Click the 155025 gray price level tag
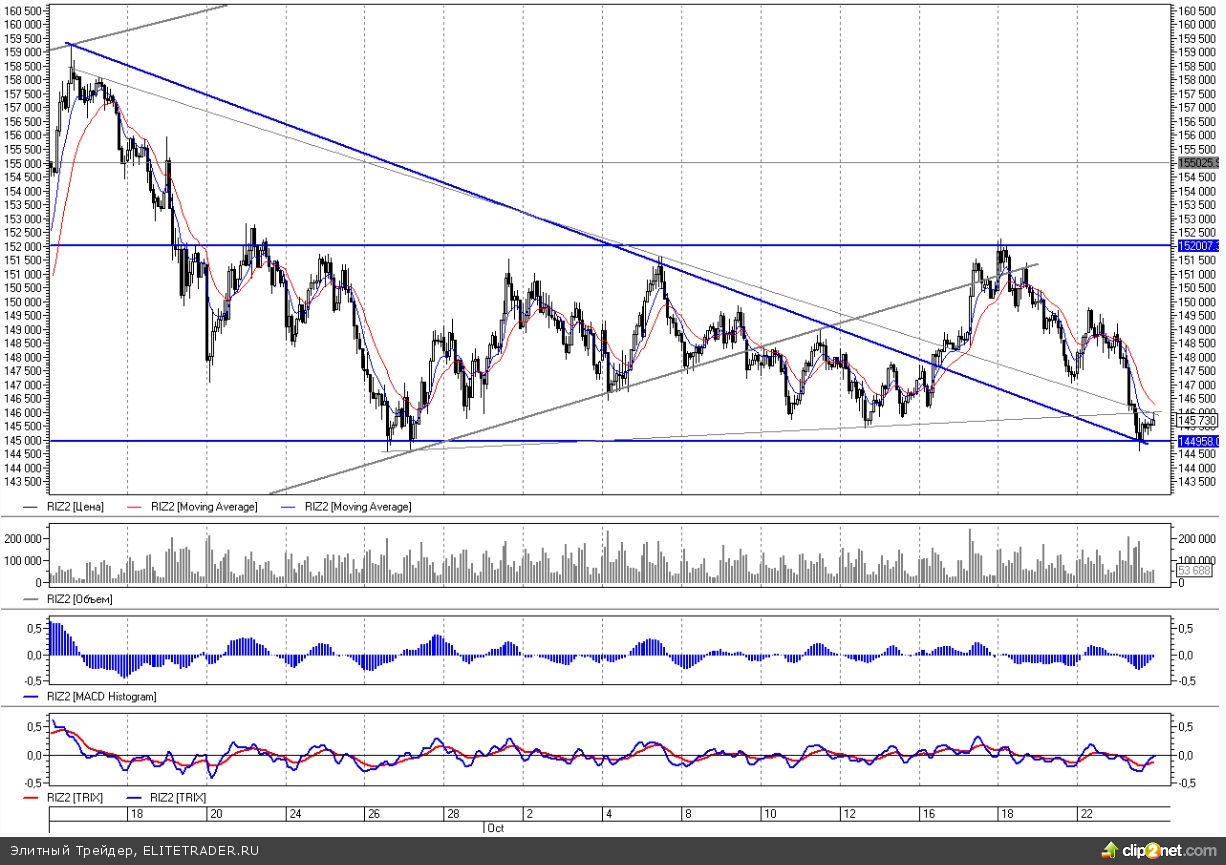This screenshot has width=1226, height=865. [x=1196, y=162]
